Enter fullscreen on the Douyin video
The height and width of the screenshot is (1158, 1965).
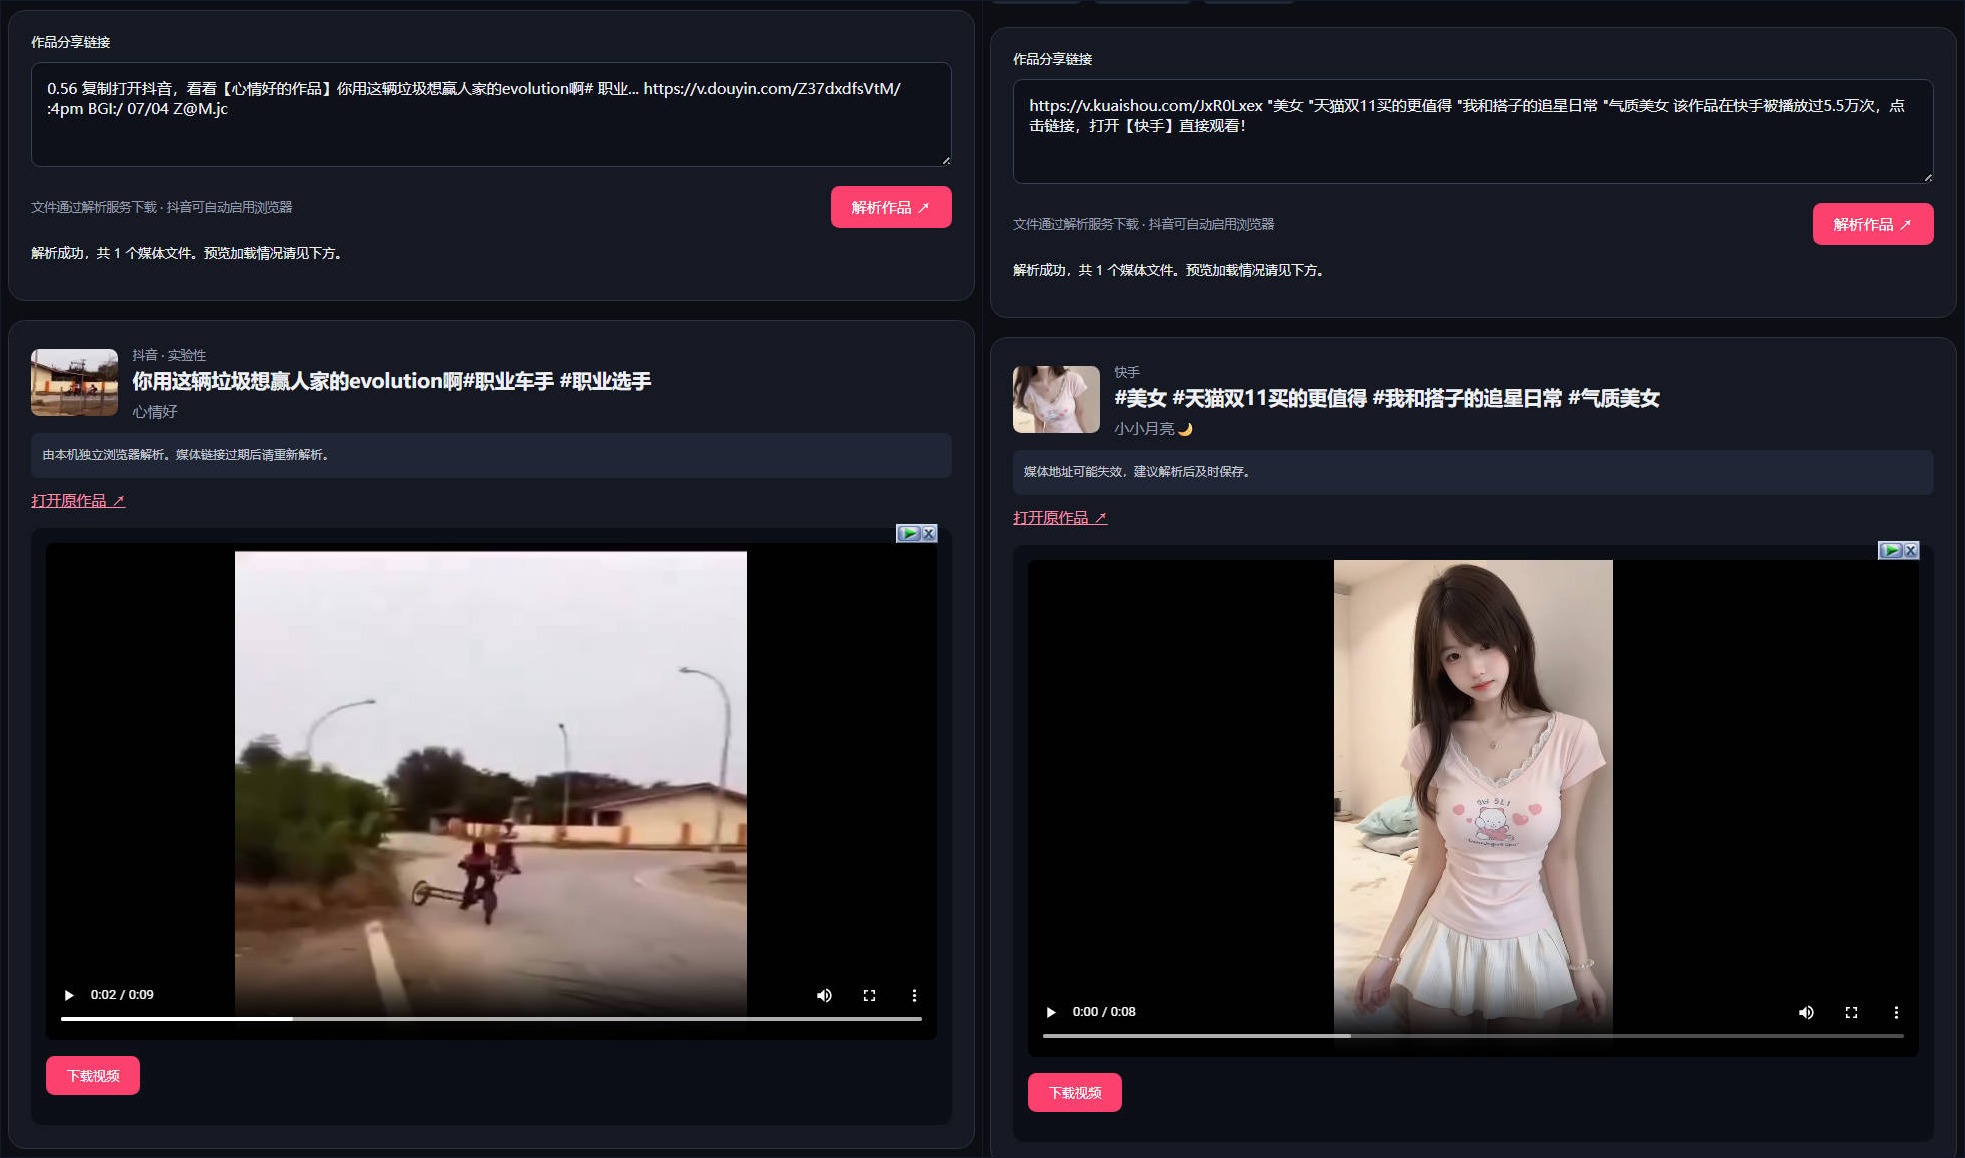869,995
